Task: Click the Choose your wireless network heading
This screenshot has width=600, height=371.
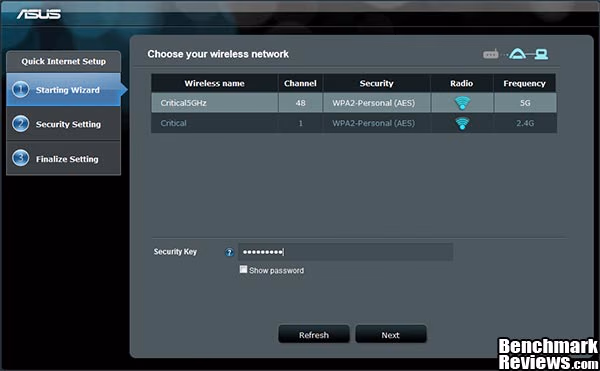Action: point(218,54)
